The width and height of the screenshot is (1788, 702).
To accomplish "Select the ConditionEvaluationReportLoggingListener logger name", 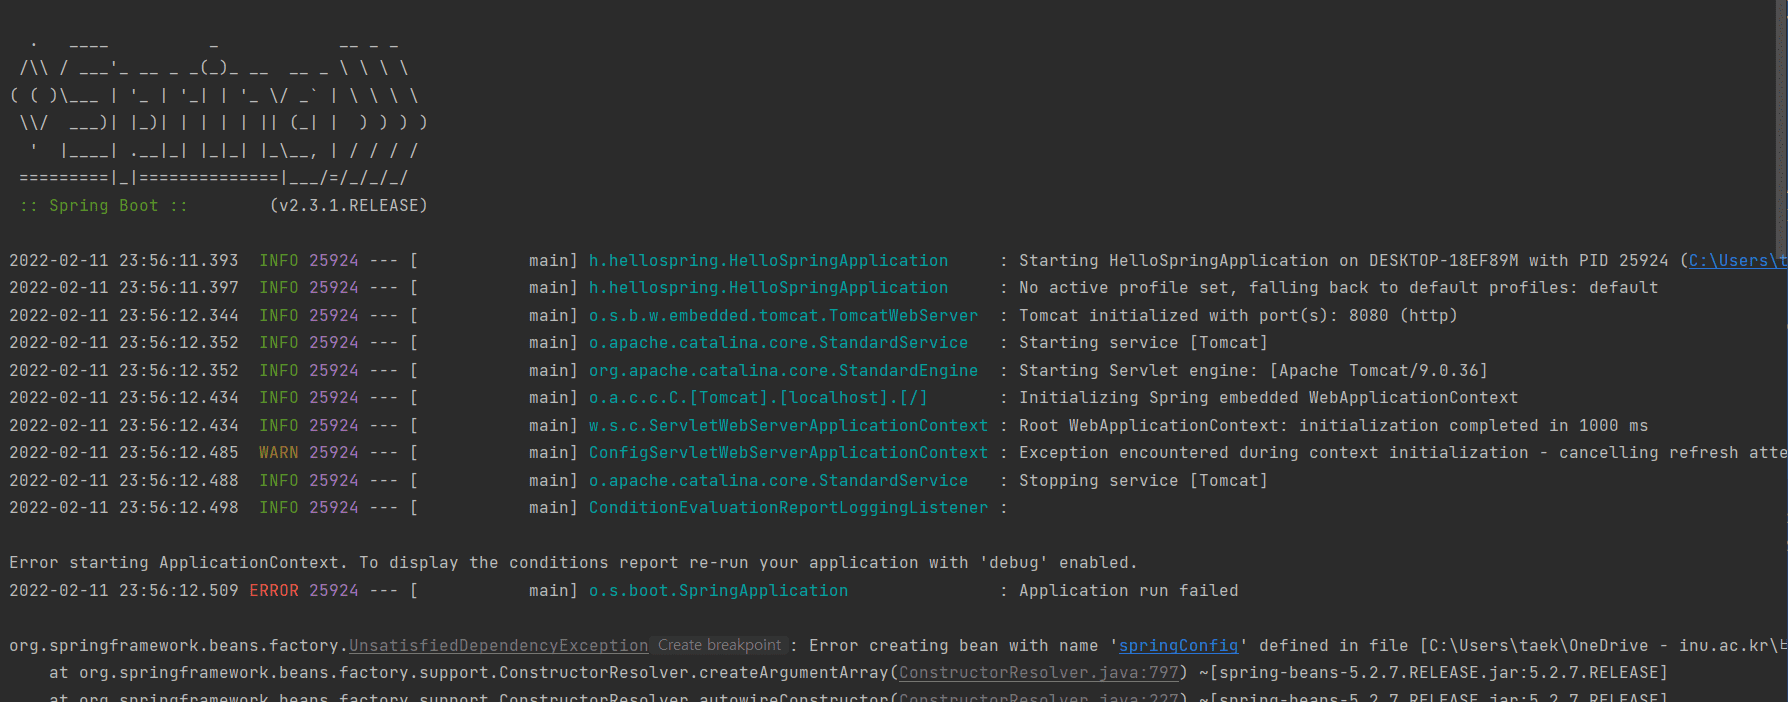I will pyautogui.click(x=788, y=508).
